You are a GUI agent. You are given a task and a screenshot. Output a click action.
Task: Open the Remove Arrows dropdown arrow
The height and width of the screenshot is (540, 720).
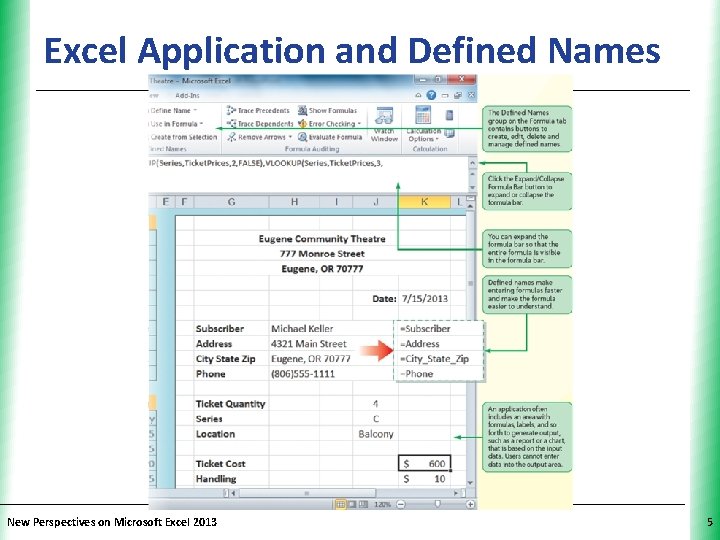290,137
